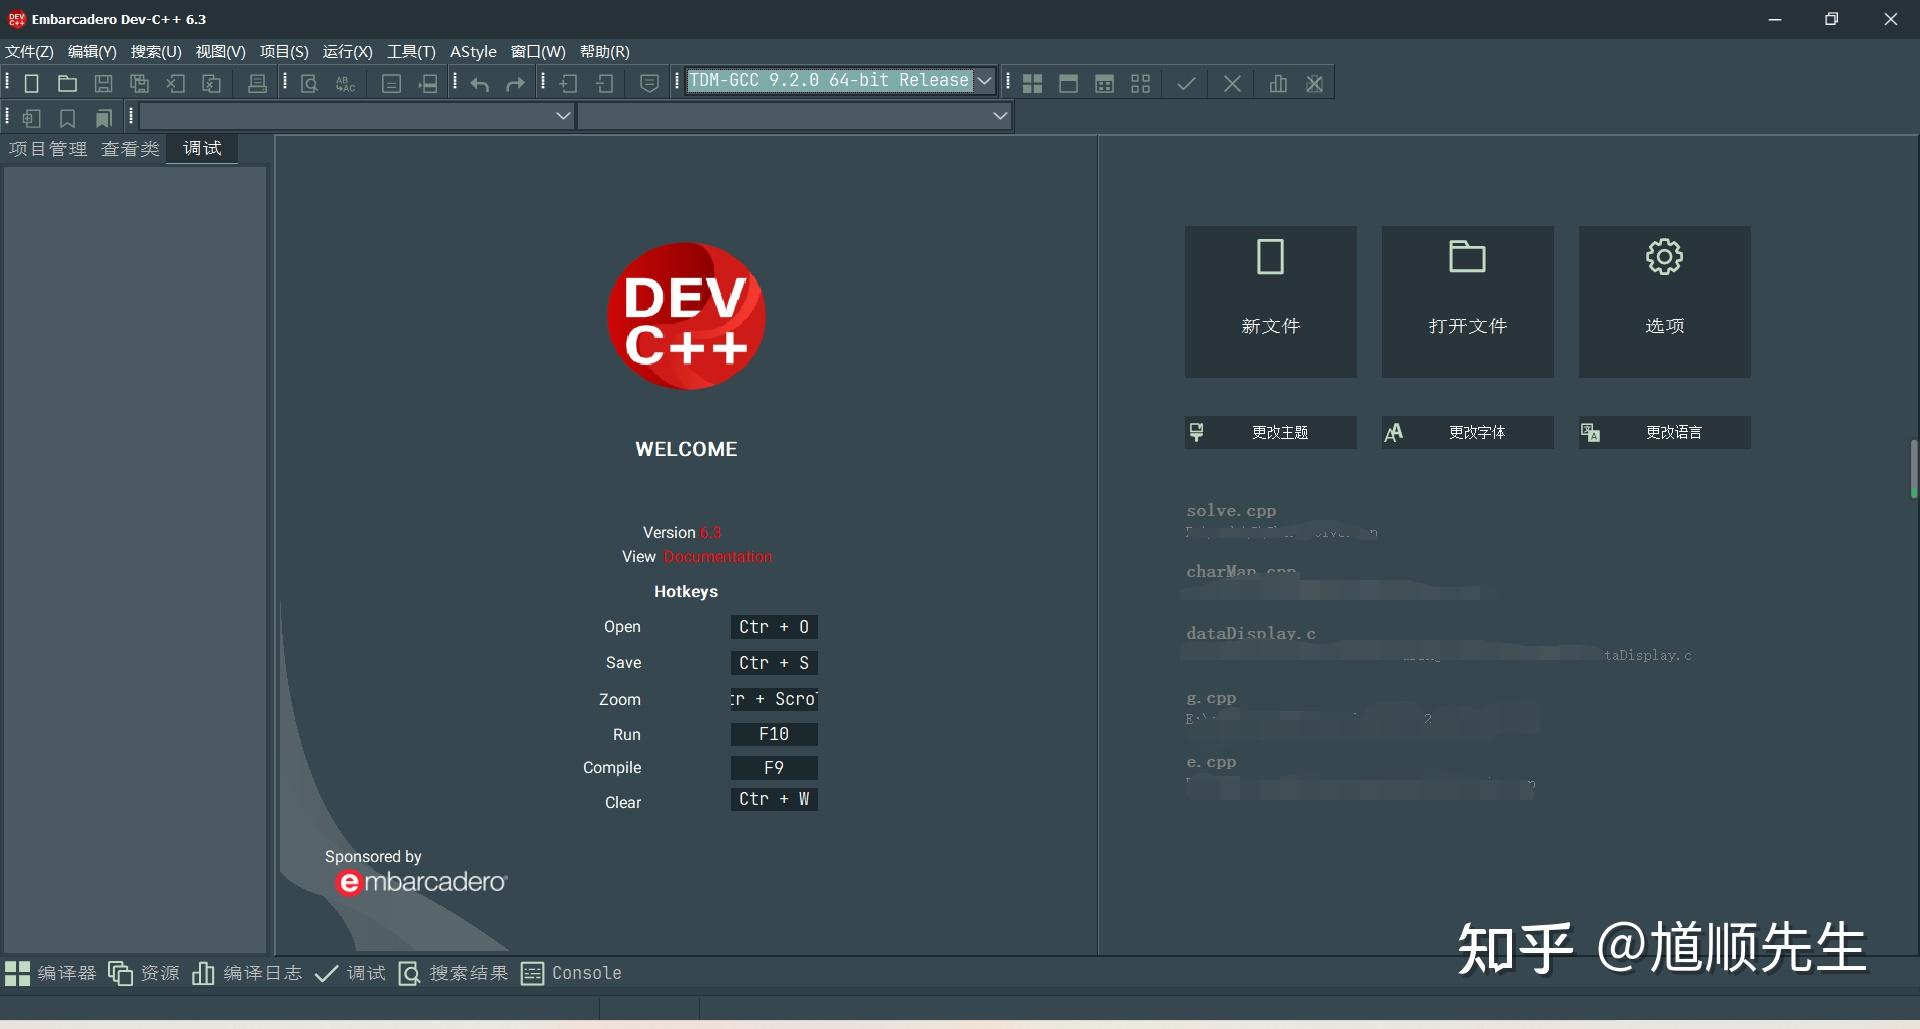The height and width of the screenshot is (1029, 1920).
Task: Click the Stop execution X icon
Action: (x=1232, y=84)
